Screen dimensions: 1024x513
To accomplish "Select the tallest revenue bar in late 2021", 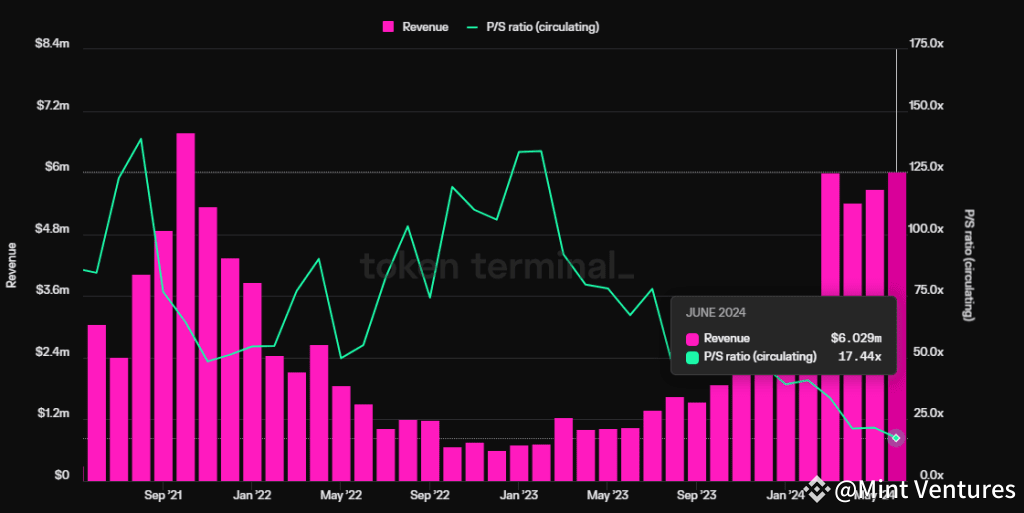I will pyautogui.click(x=185, y=305).
